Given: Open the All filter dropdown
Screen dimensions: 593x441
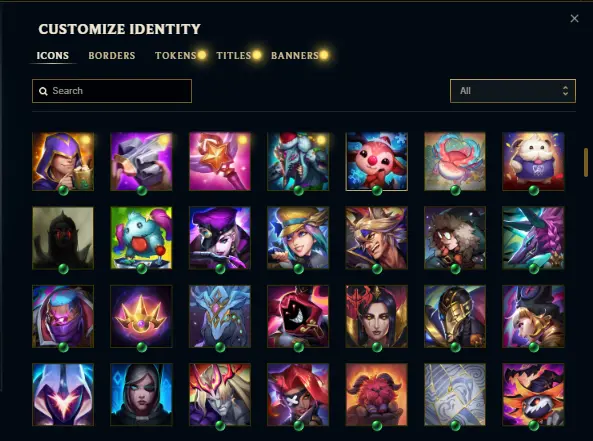Looking at the screenshot, I should click(x=513, y=91).
